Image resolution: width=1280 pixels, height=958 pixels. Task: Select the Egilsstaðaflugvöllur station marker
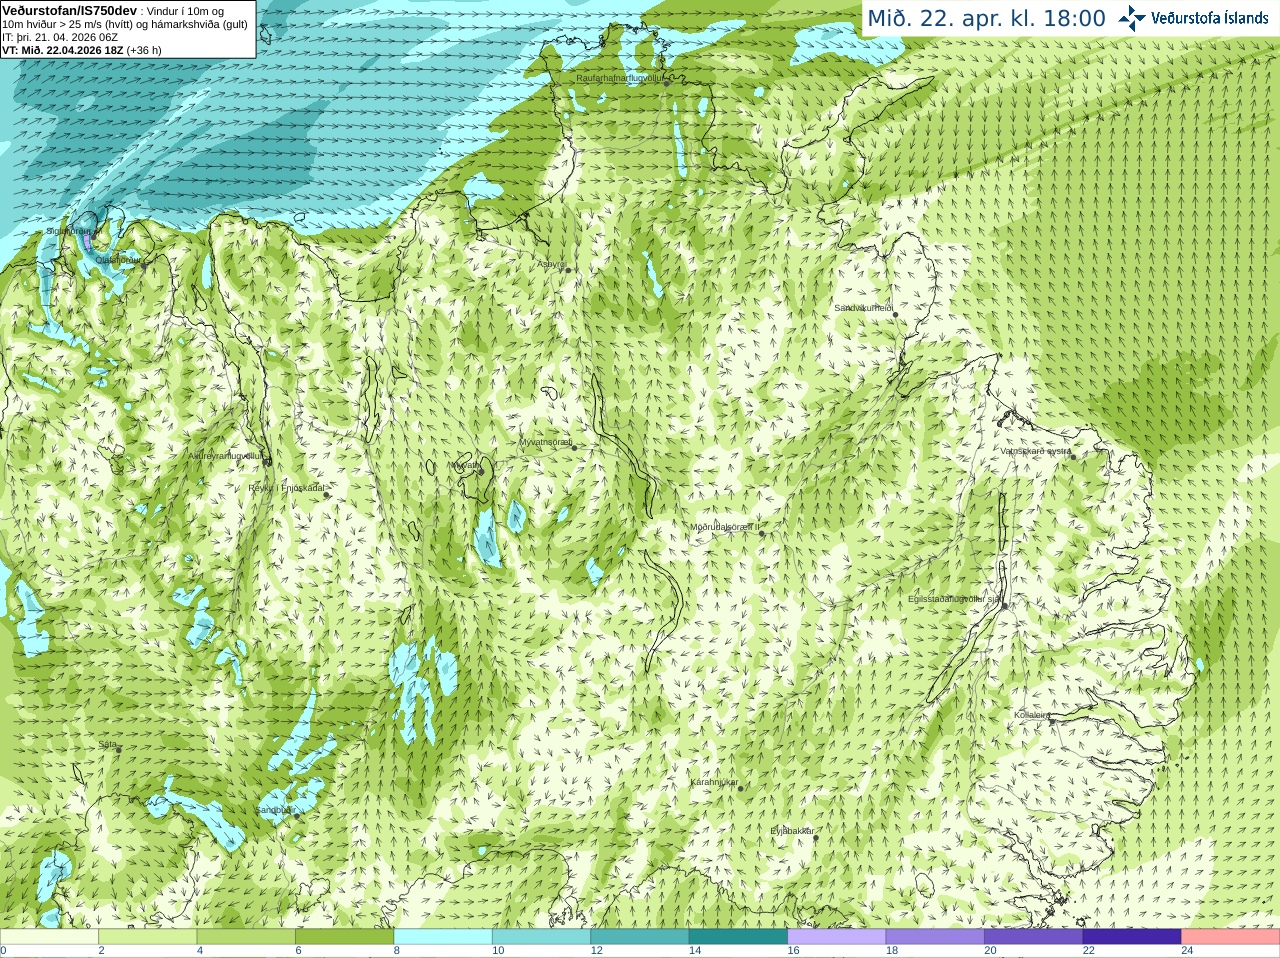pos(1005,605)
